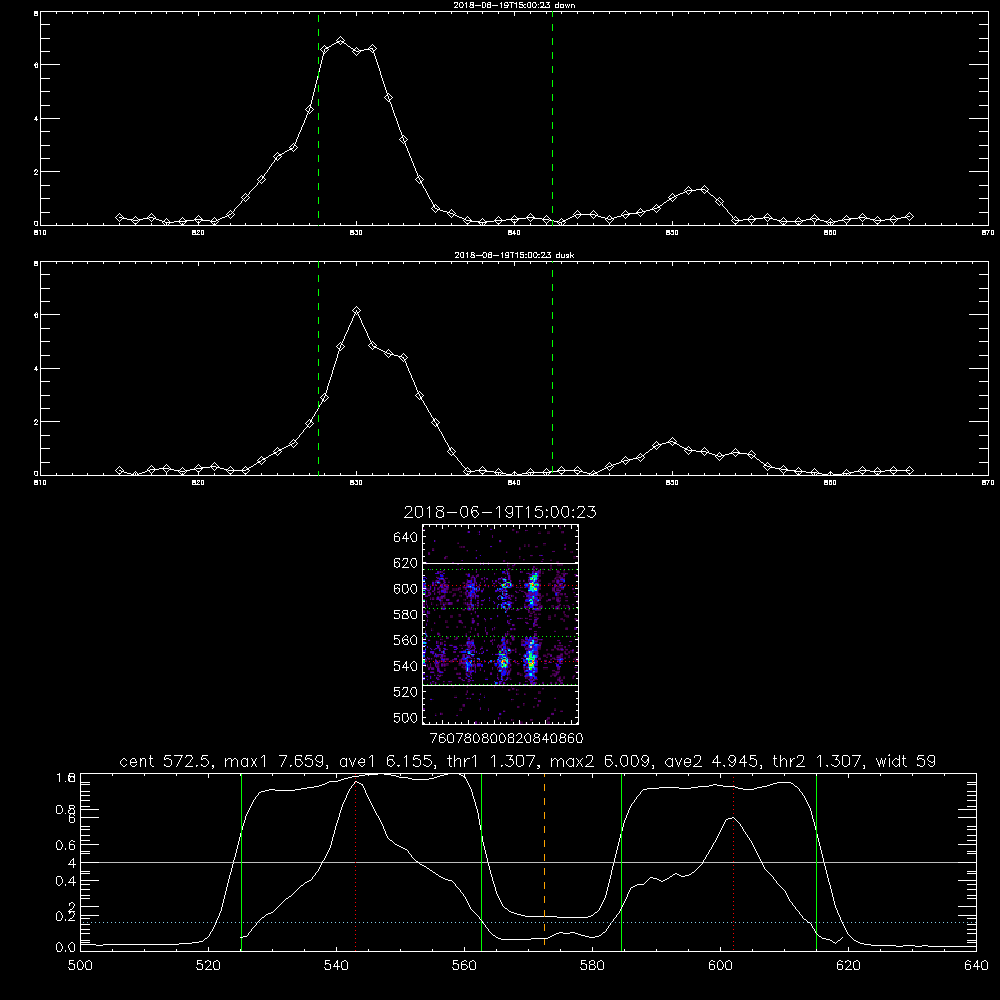Screen dimensions: 1000x1000
Task: Click bottom plot x-axis label 600
Action: 720,966
